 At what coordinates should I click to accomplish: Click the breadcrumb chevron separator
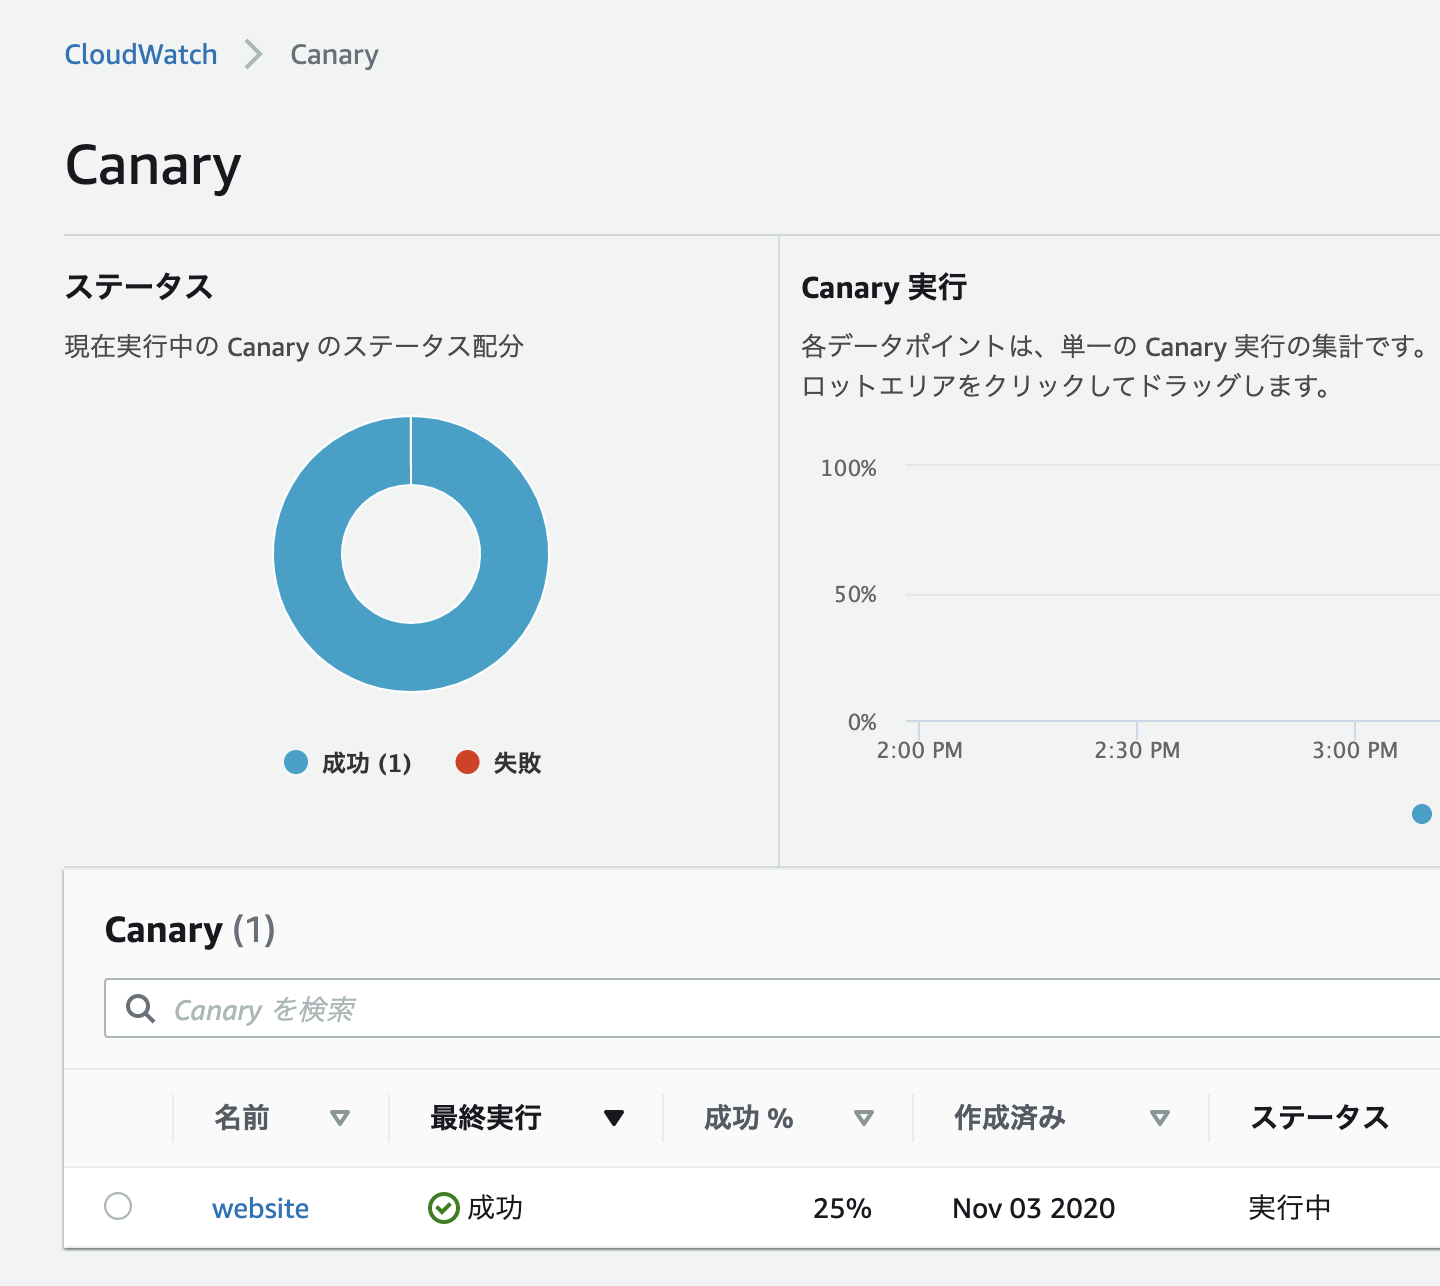pos(254,55)
